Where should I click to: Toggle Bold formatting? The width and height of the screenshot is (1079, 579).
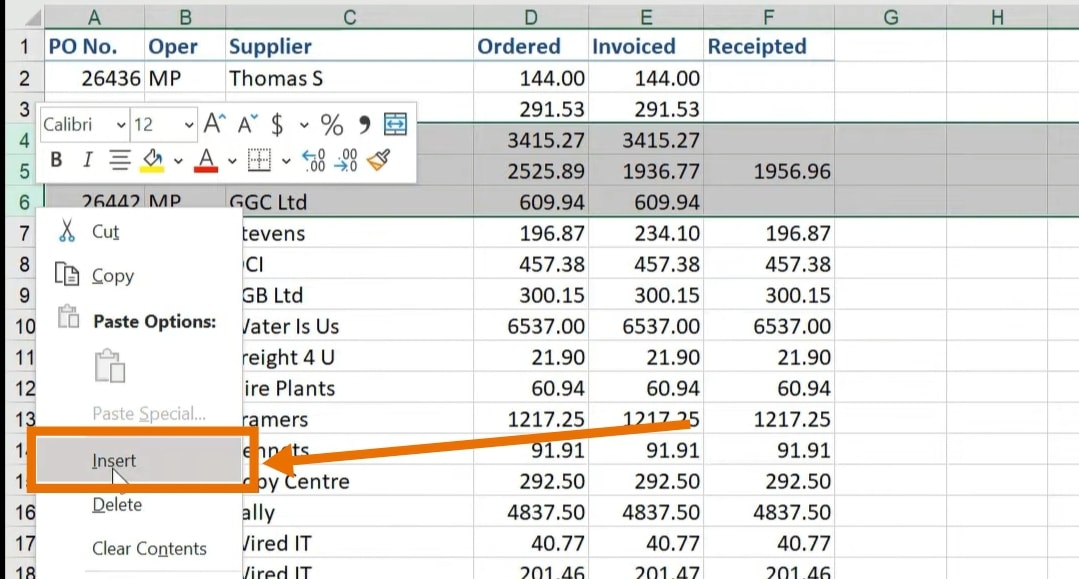click(56, 159)
